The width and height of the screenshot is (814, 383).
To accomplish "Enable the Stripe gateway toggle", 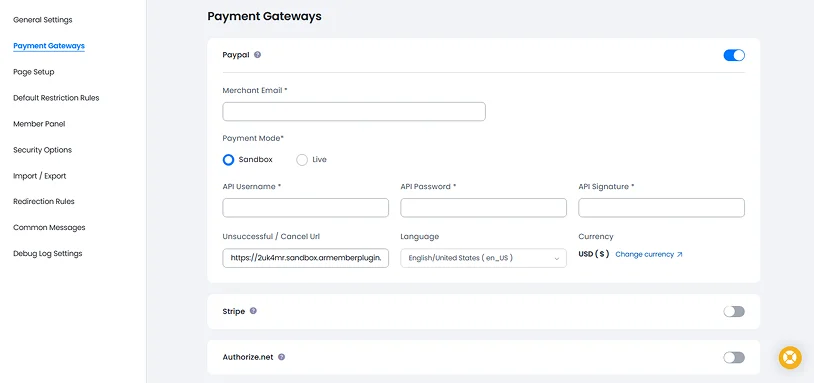I will pos(734,311).
